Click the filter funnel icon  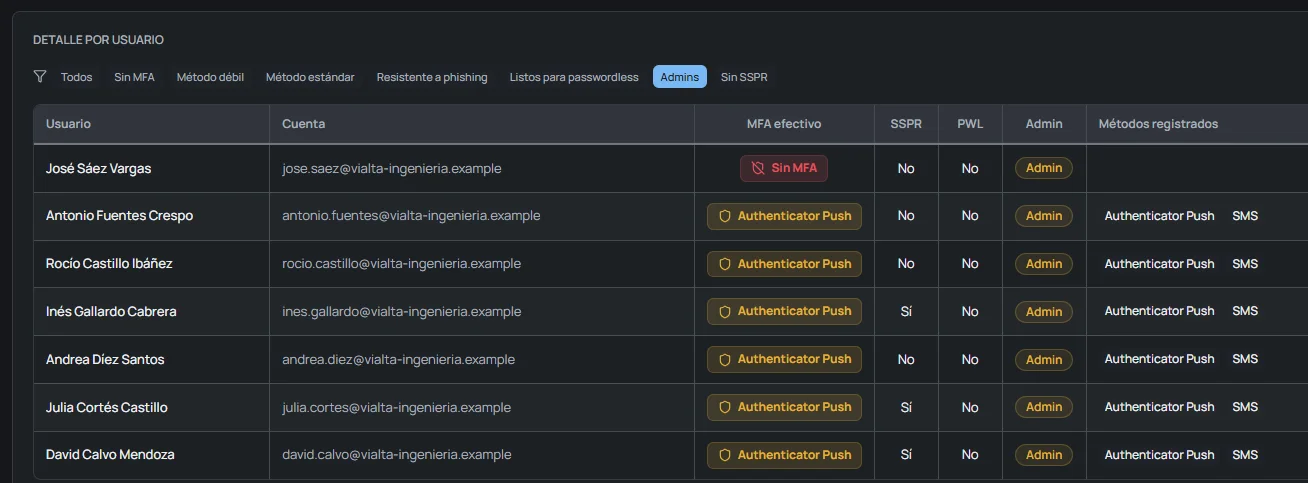tap(40, 76)
